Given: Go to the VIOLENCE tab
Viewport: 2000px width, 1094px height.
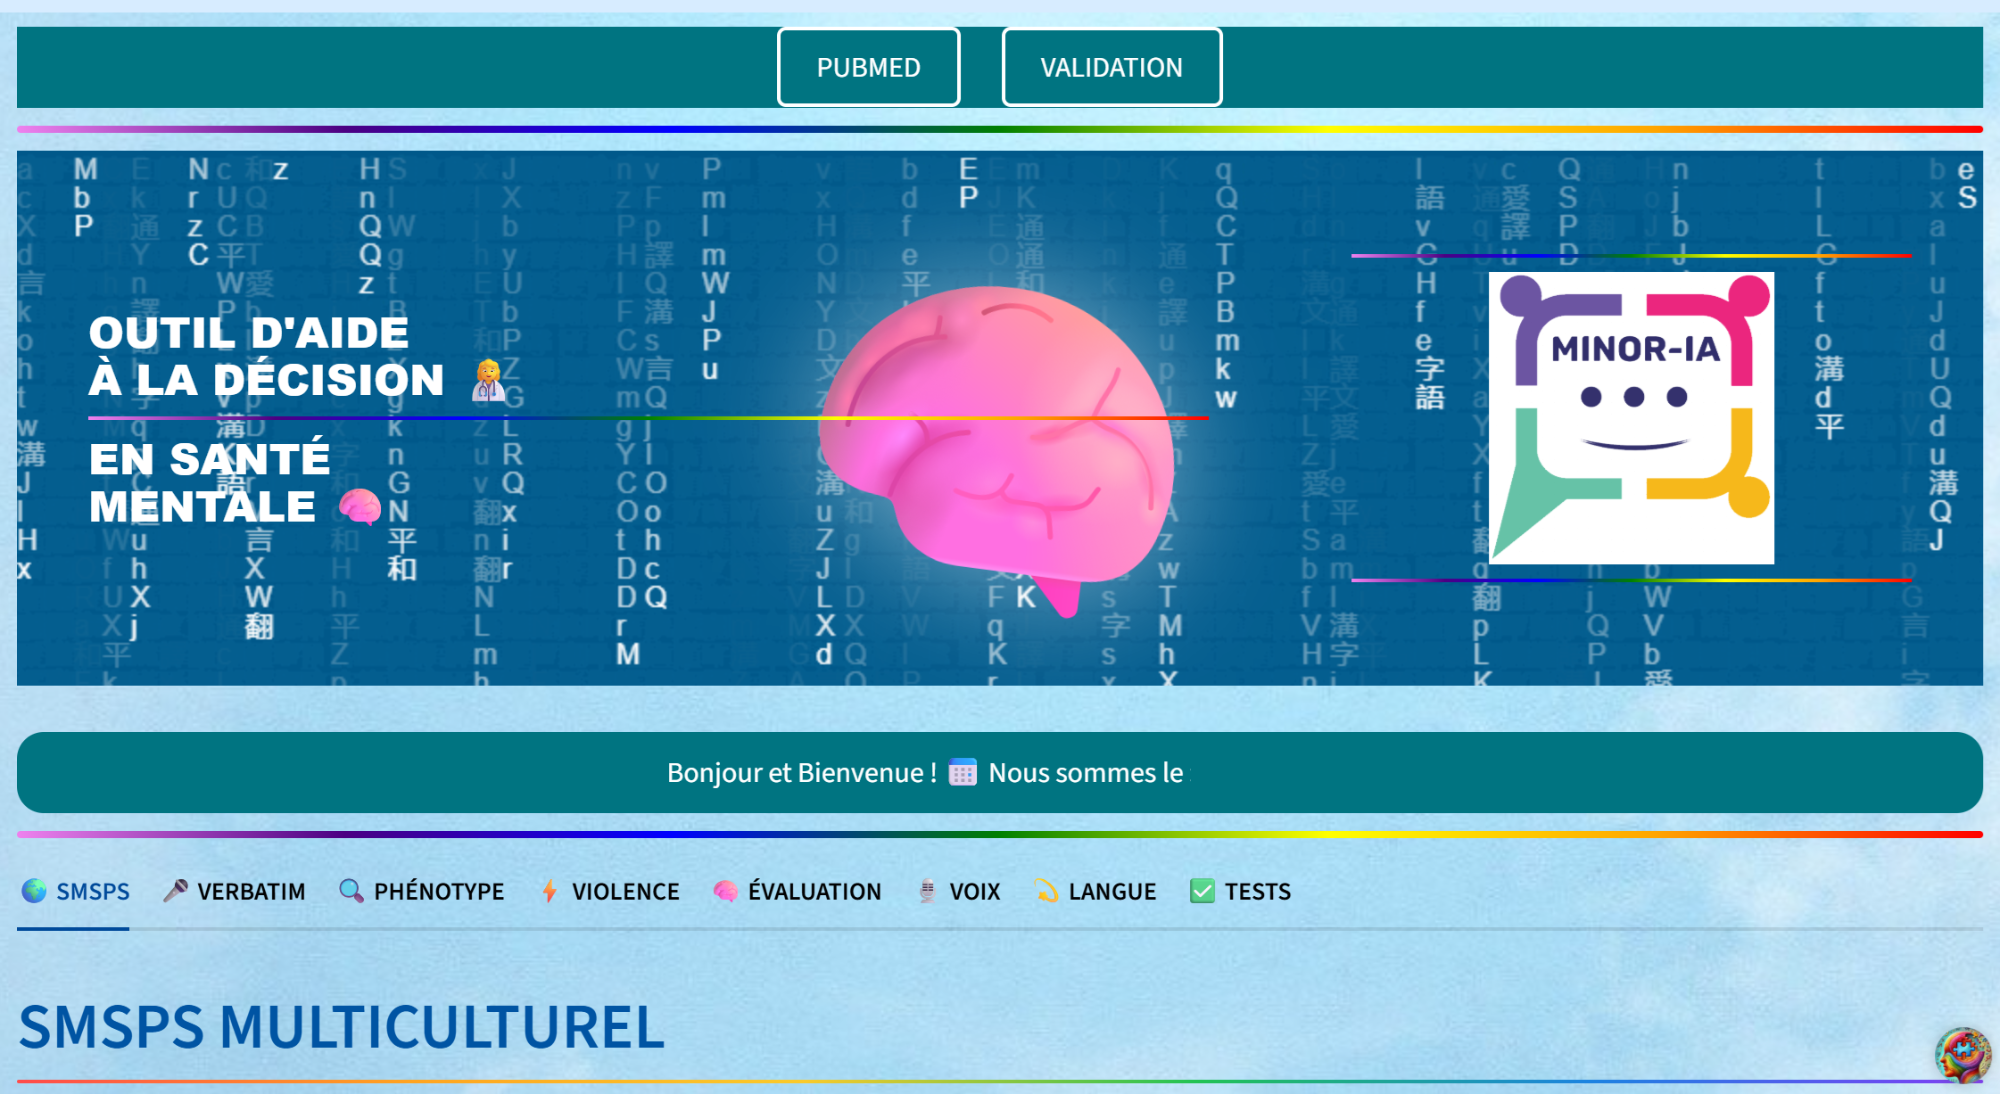Looking at the screenshot, I should tap(625, 891).
